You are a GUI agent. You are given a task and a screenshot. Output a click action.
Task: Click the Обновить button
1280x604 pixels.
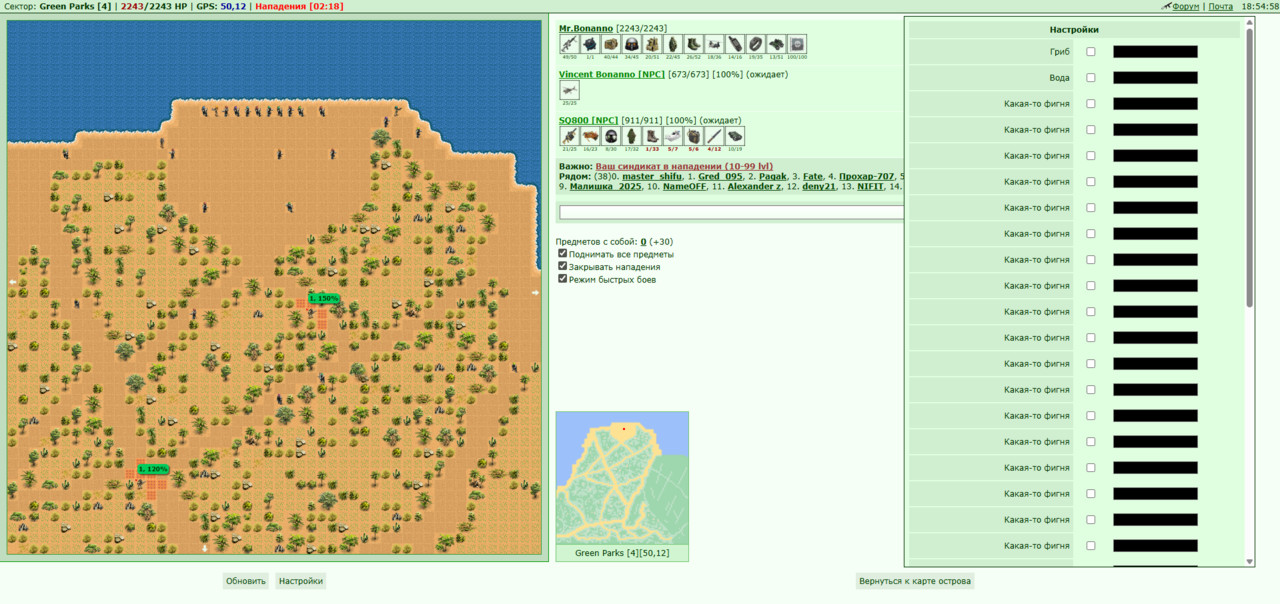246,581
